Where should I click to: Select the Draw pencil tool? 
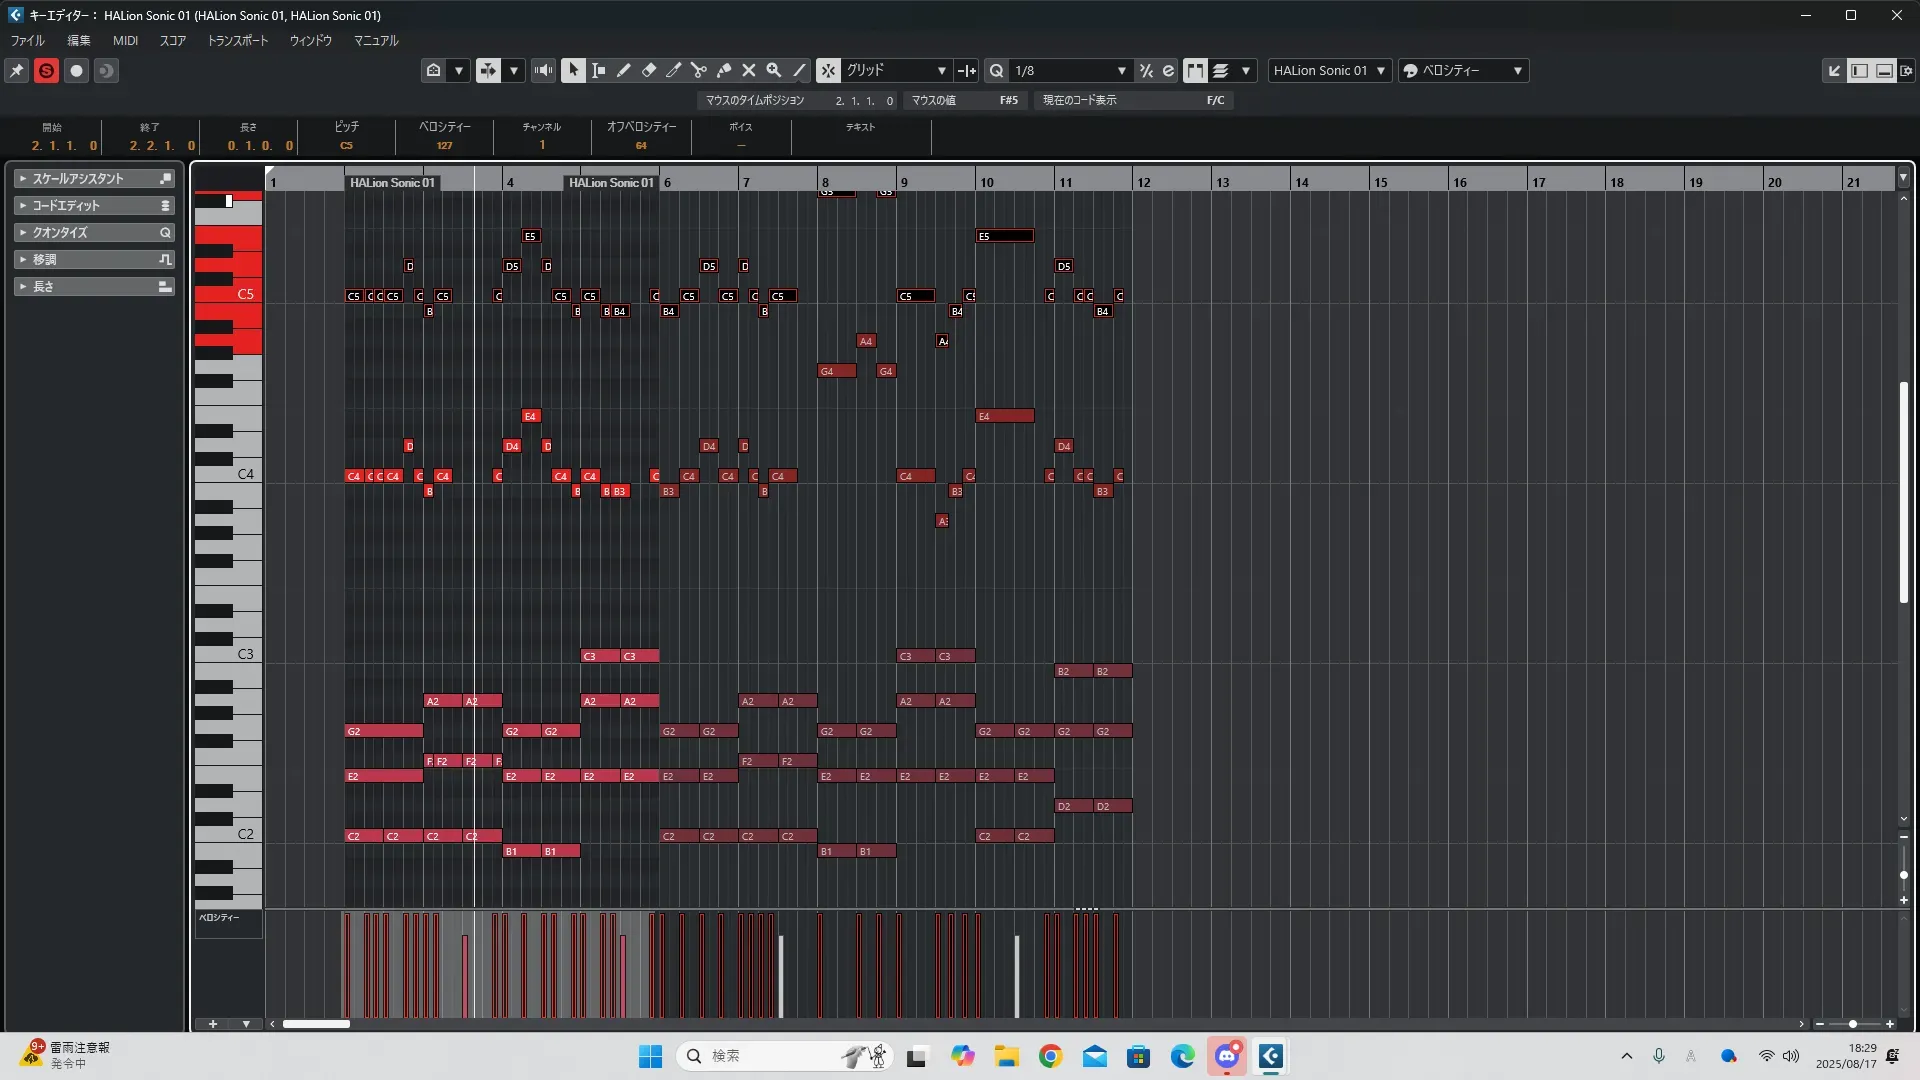tap(623, 70)
